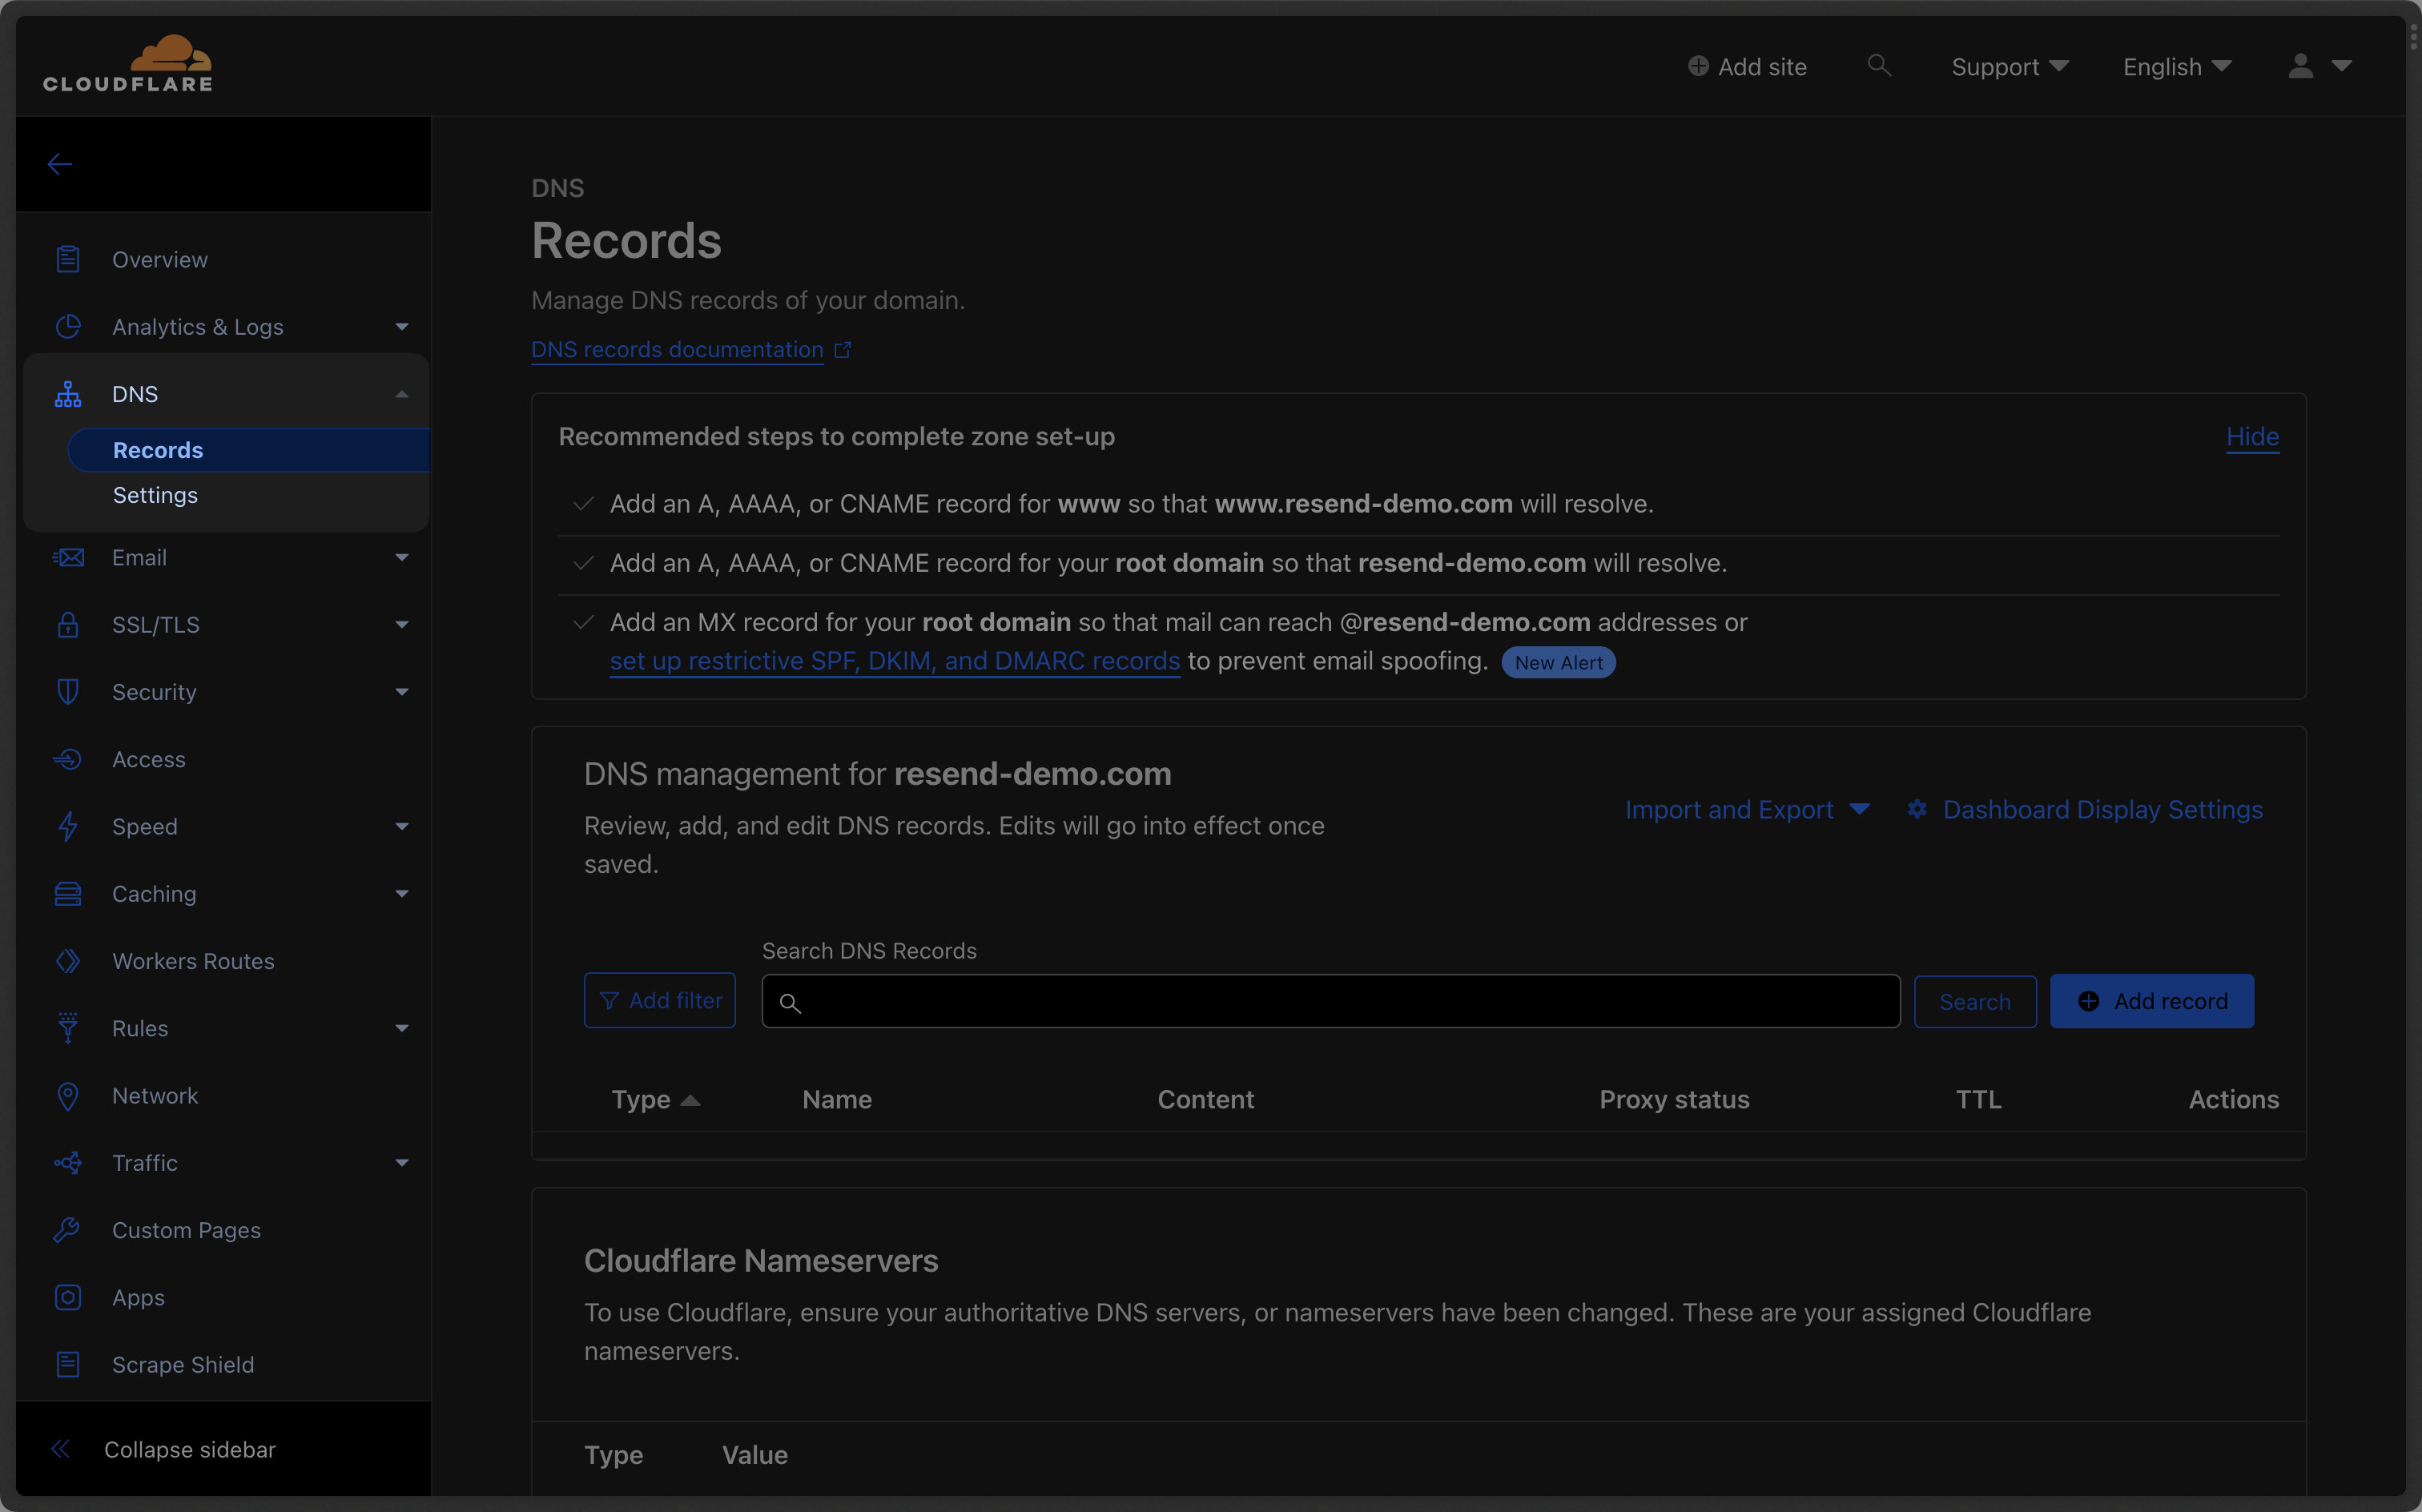Click the Overview clipboard icon
The height and width of the screenshot is (1512, 2422).
(68, 259)
